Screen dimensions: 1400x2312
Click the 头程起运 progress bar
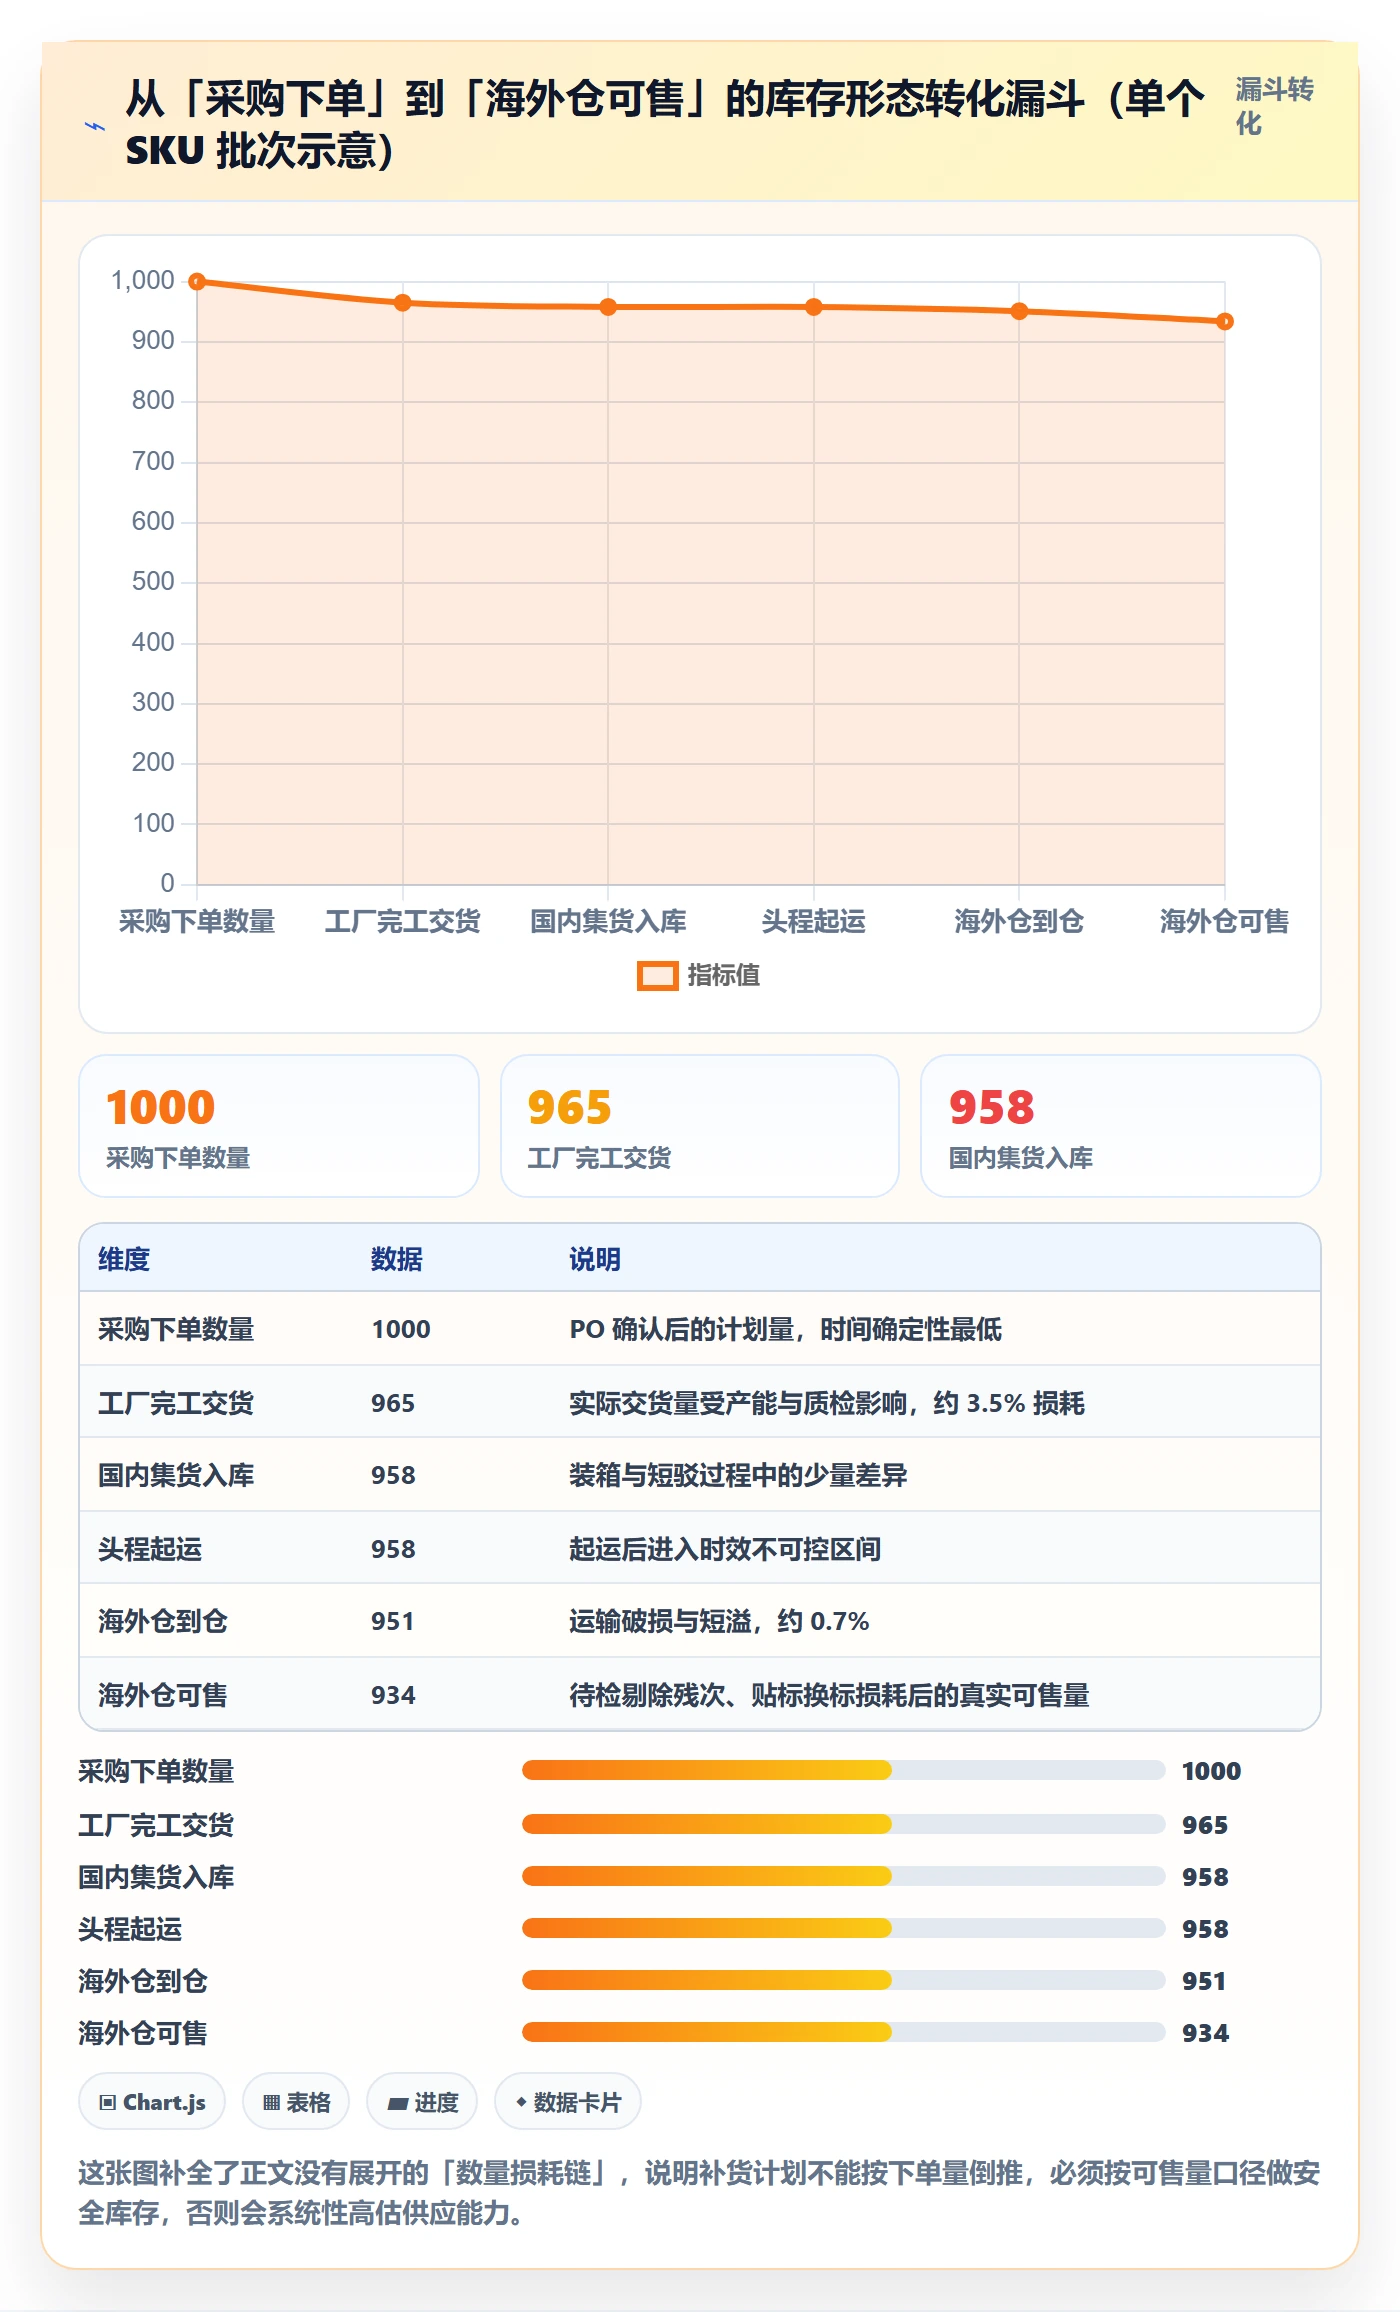pyautogui.click(x=843, y=1928)
